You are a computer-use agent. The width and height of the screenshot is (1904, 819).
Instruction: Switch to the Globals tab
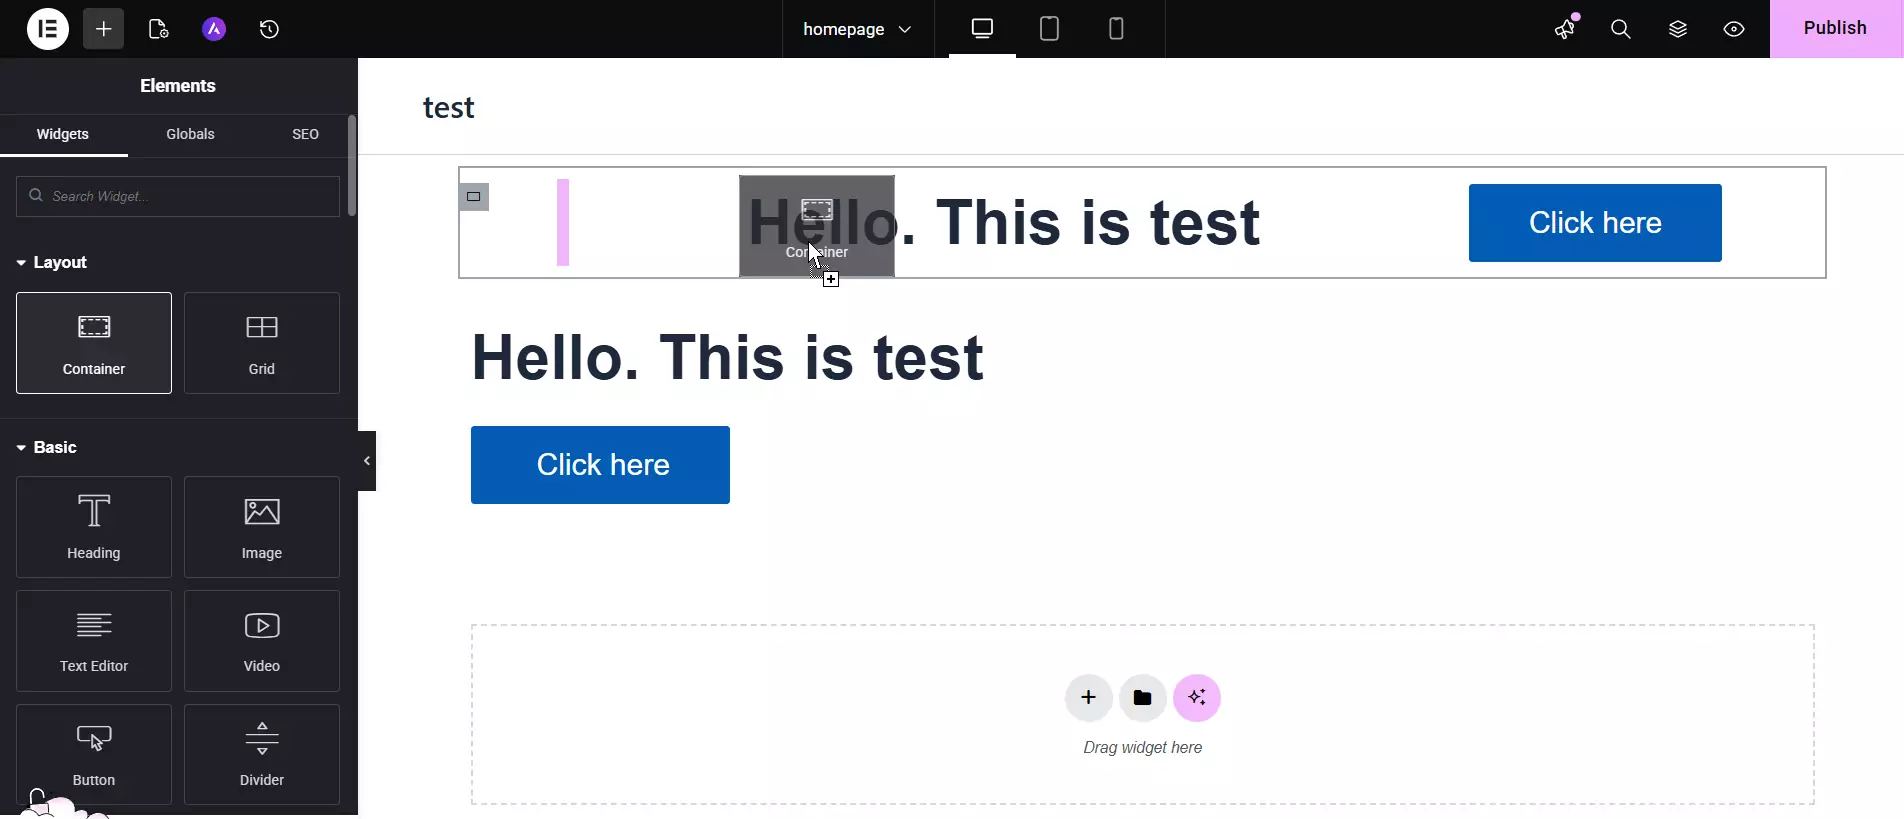pyautogui.click(x=190, y=134)
